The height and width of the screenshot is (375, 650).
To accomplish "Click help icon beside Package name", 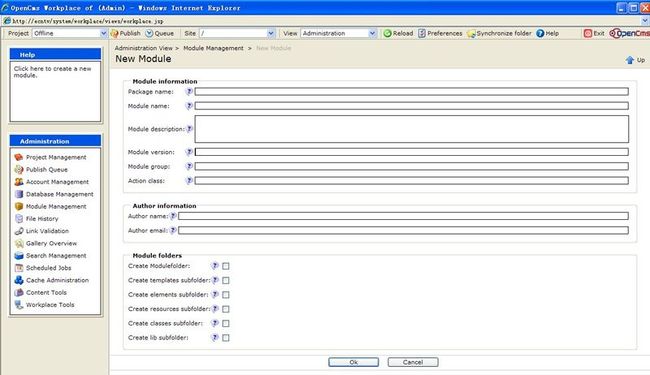I will pos(189,92).
